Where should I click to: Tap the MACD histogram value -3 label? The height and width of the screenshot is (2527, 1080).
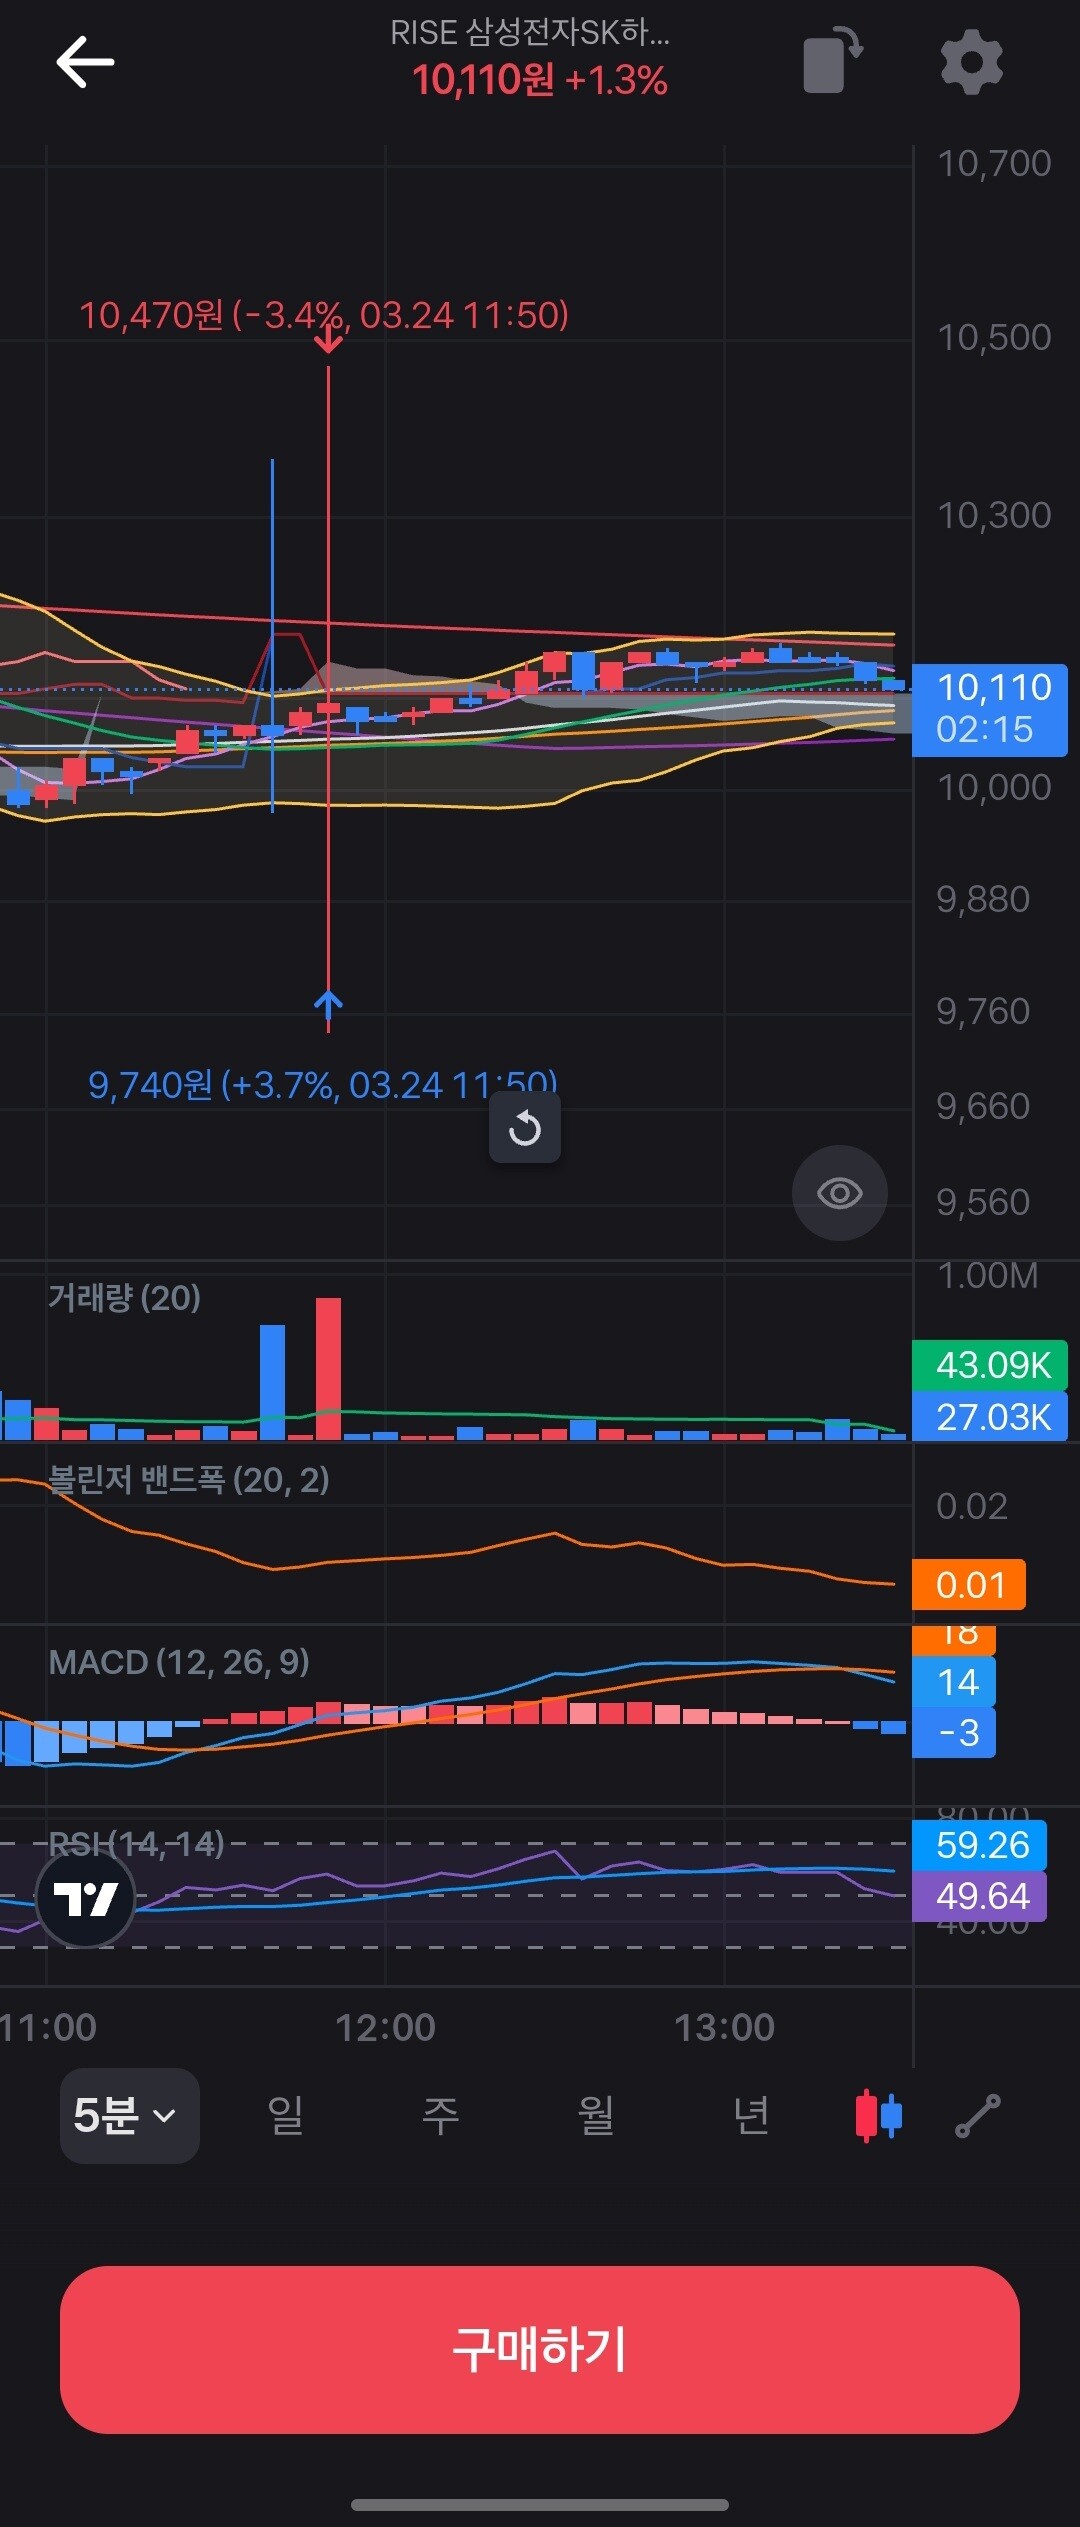954,1733
